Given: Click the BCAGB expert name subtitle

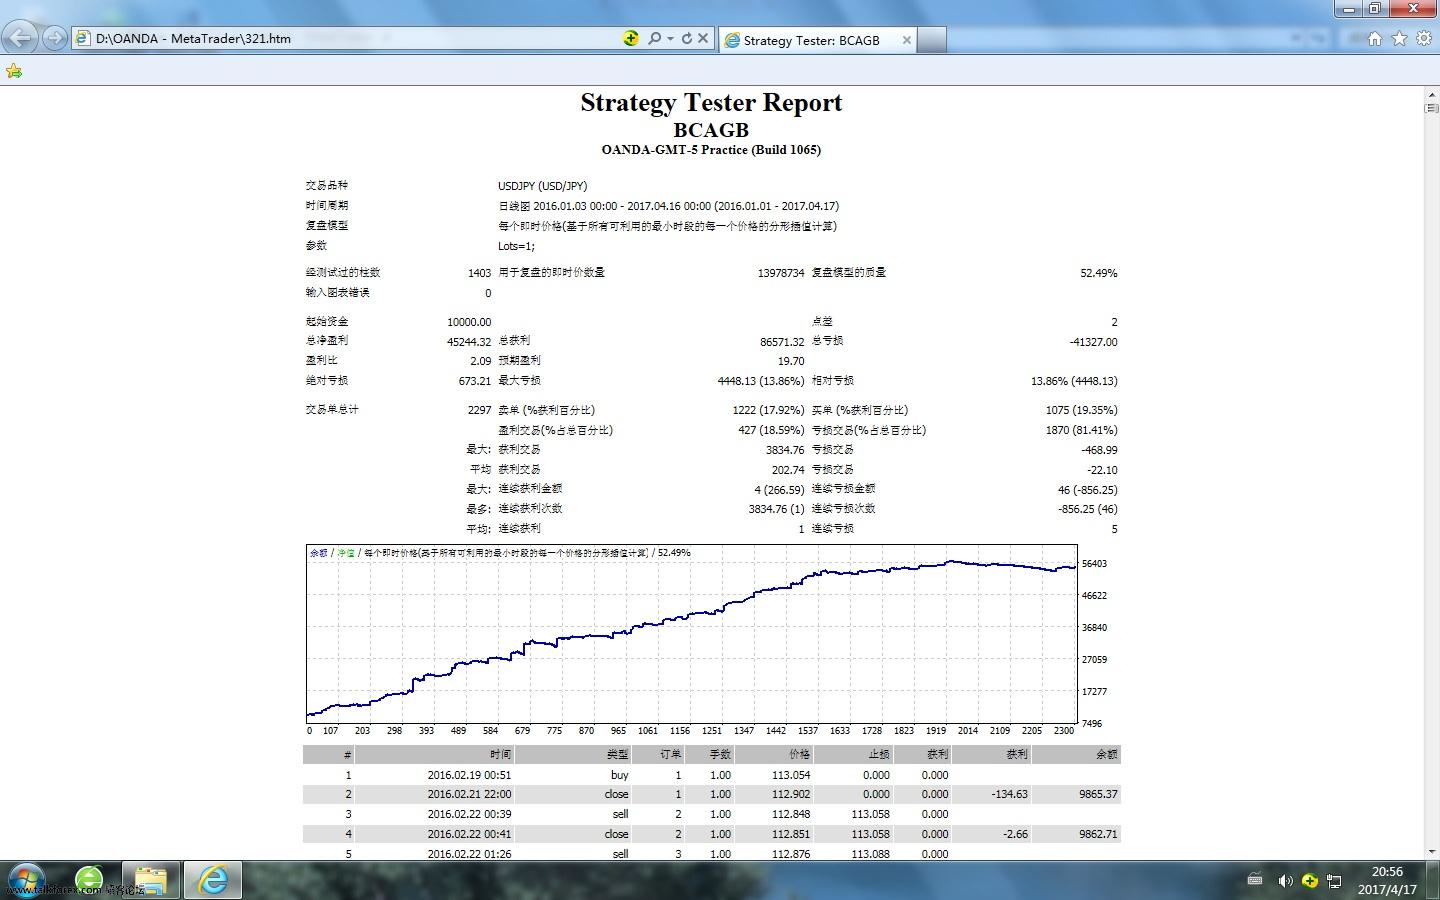Looking at the screenshot, I should click(x=711, y=130).
